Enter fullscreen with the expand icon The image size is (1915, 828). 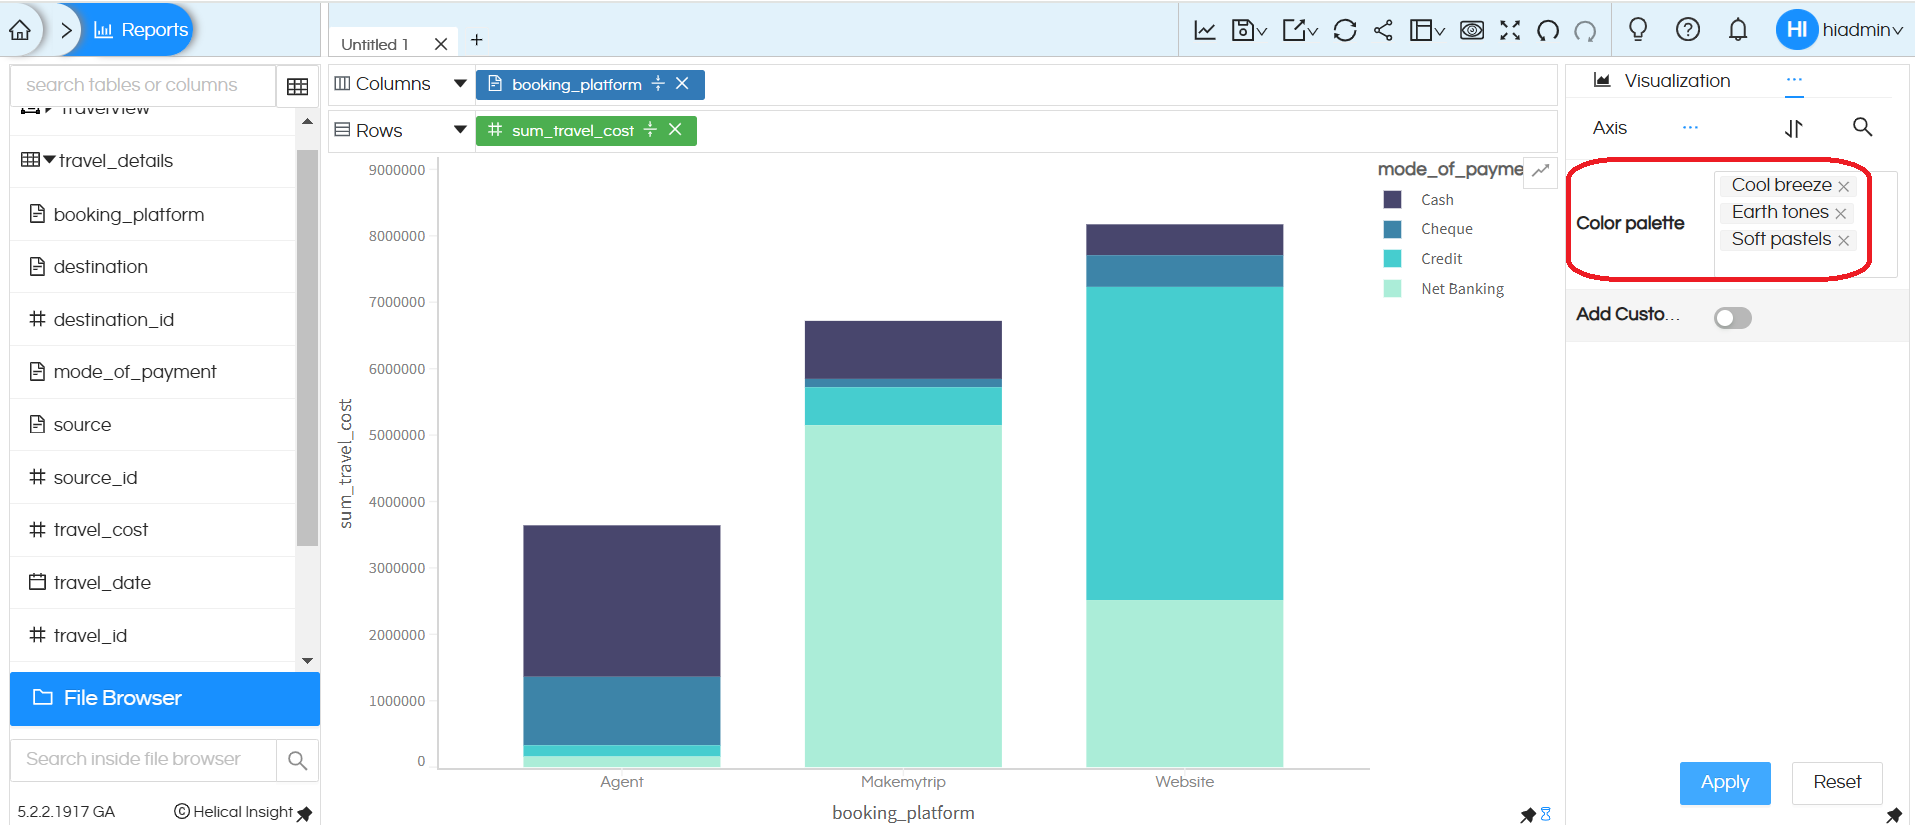click(x=1510, y=30)
